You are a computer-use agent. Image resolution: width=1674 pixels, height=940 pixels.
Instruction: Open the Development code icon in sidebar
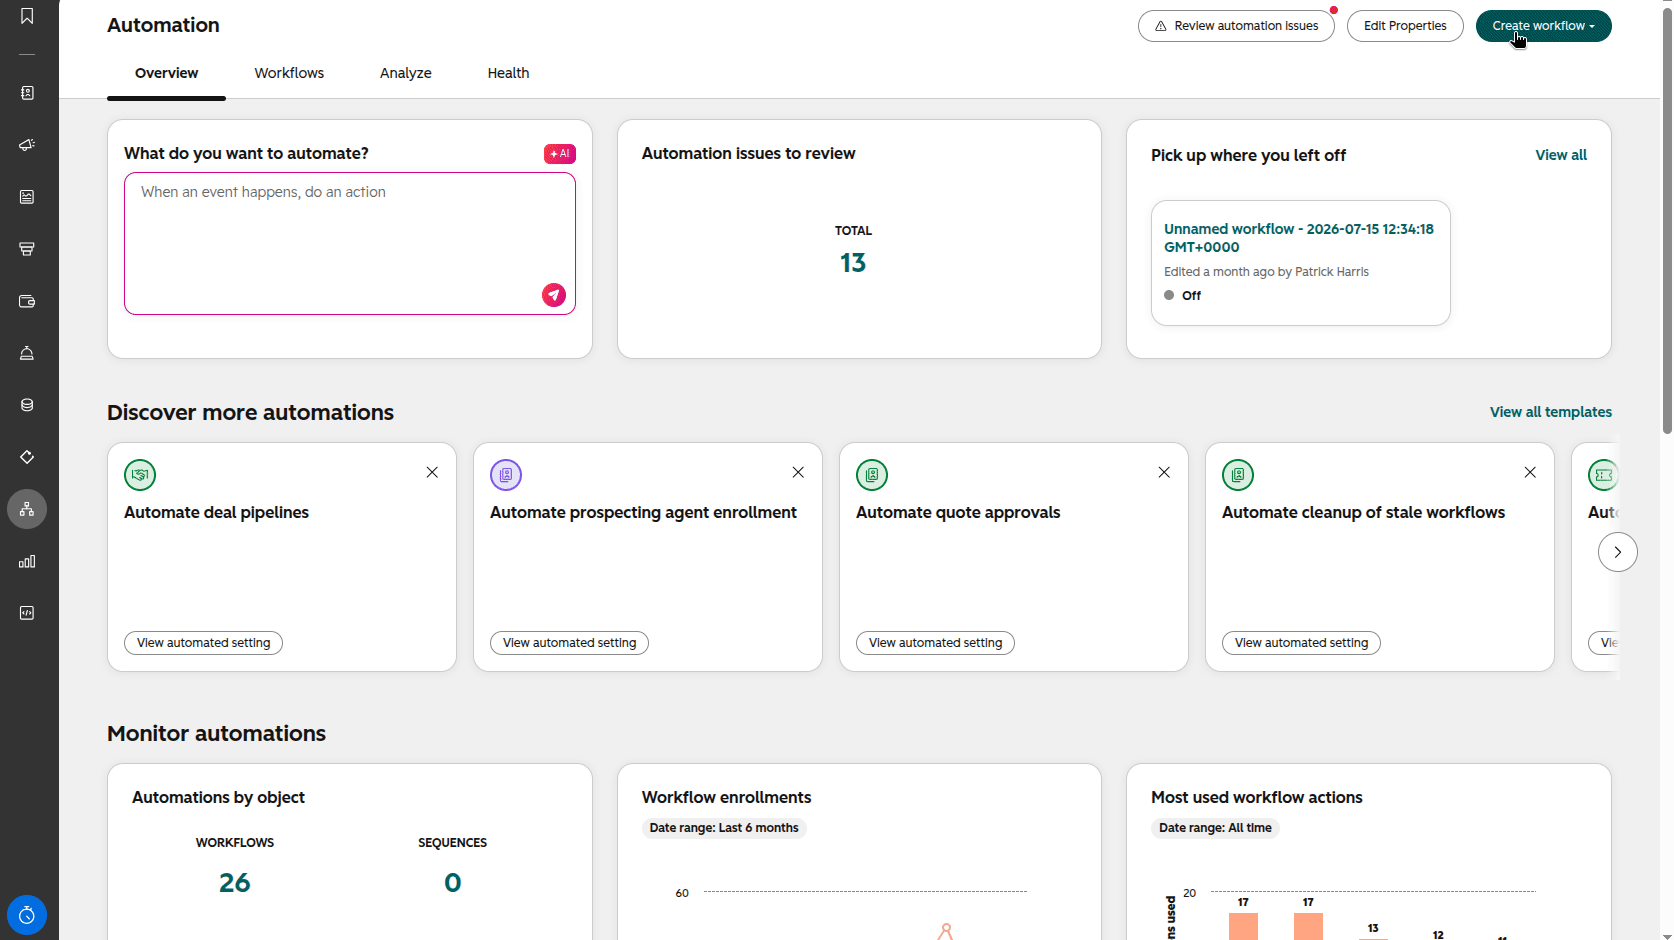click(x=27, y=613)
